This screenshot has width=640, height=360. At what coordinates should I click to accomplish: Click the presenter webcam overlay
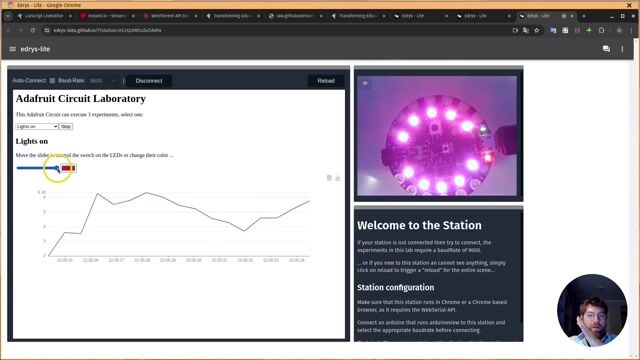(x=592, y=310)
